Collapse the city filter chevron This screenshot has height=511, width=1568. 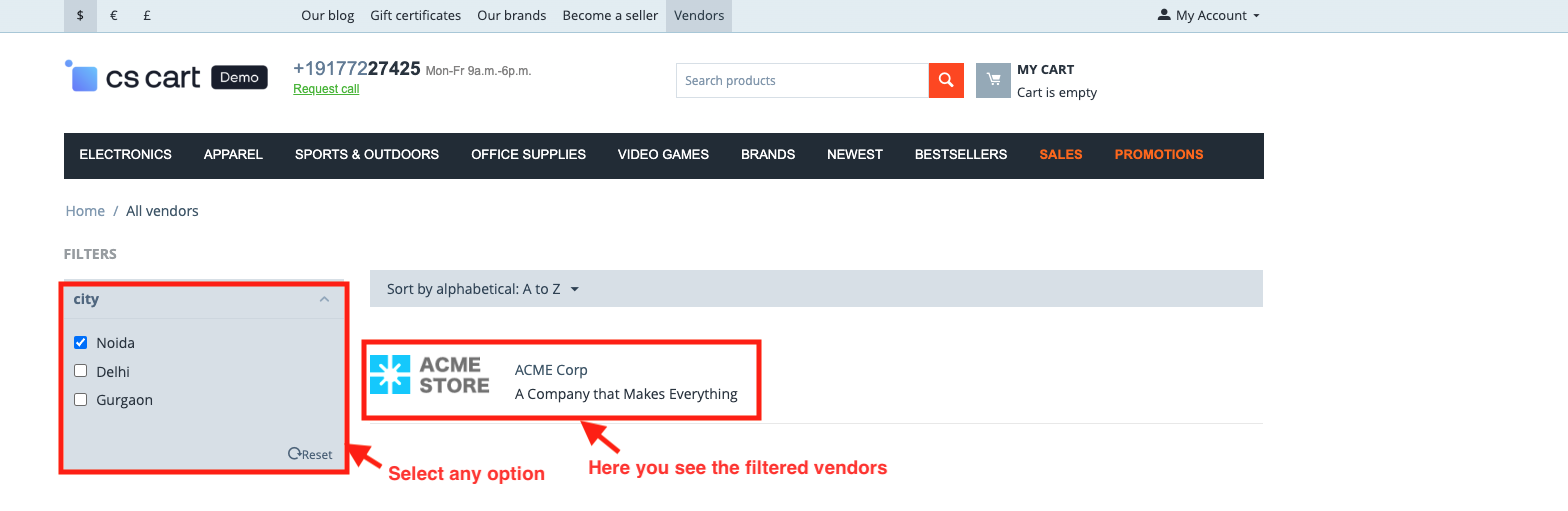point(324,299)
